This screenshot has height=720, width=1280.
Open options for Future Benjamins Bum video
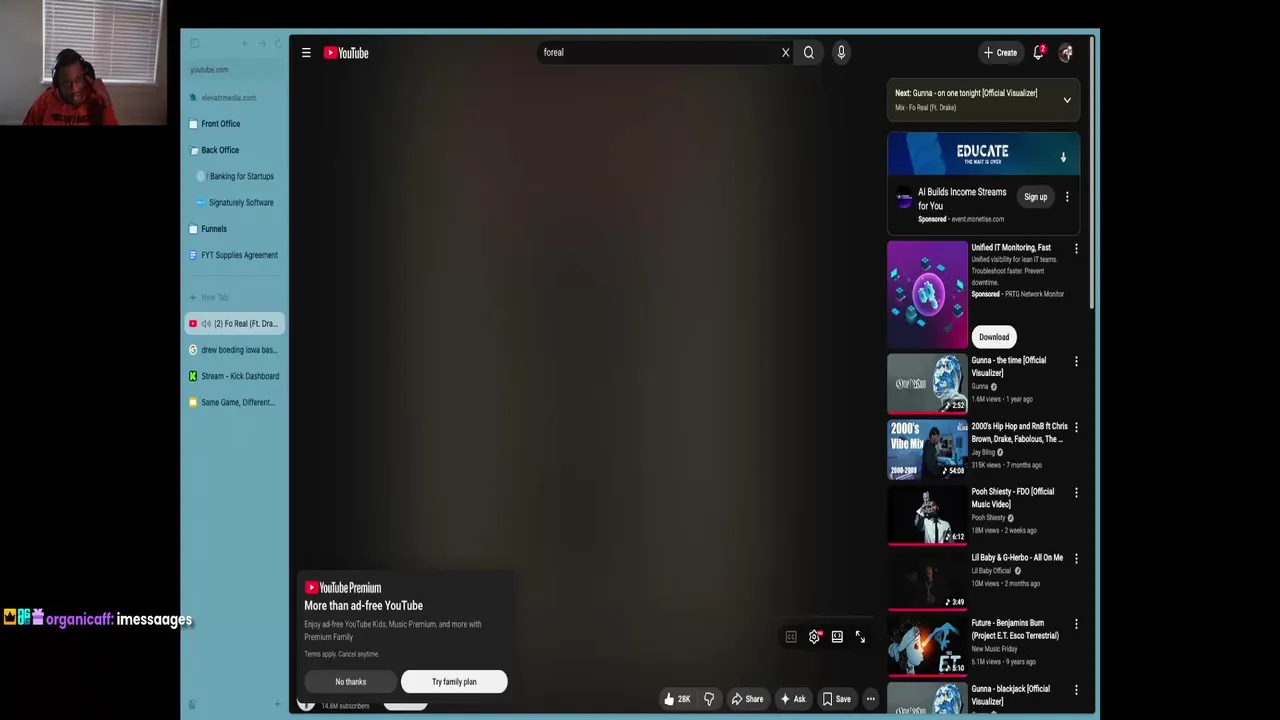click(1076, 624)
